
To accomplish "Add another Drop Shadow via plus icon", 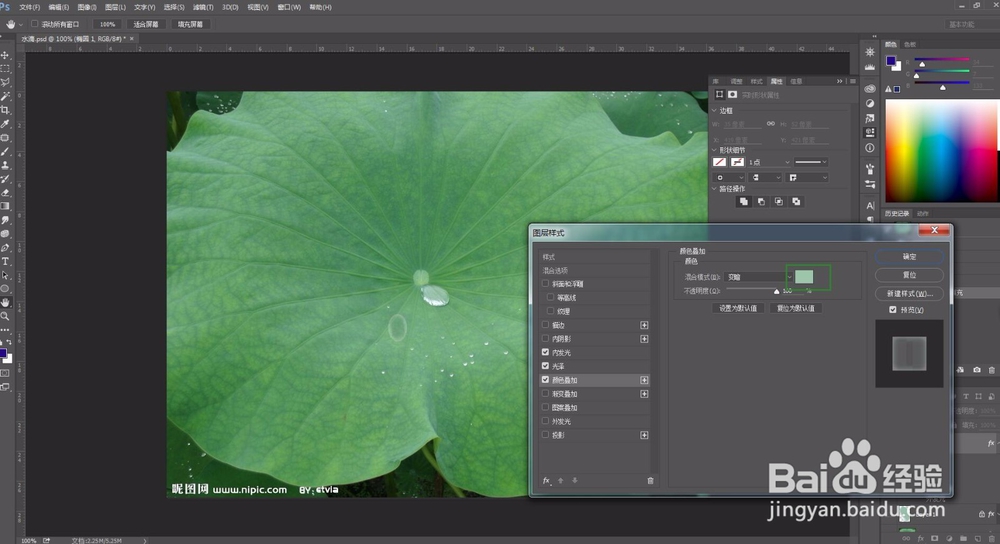I will point(644,435).
